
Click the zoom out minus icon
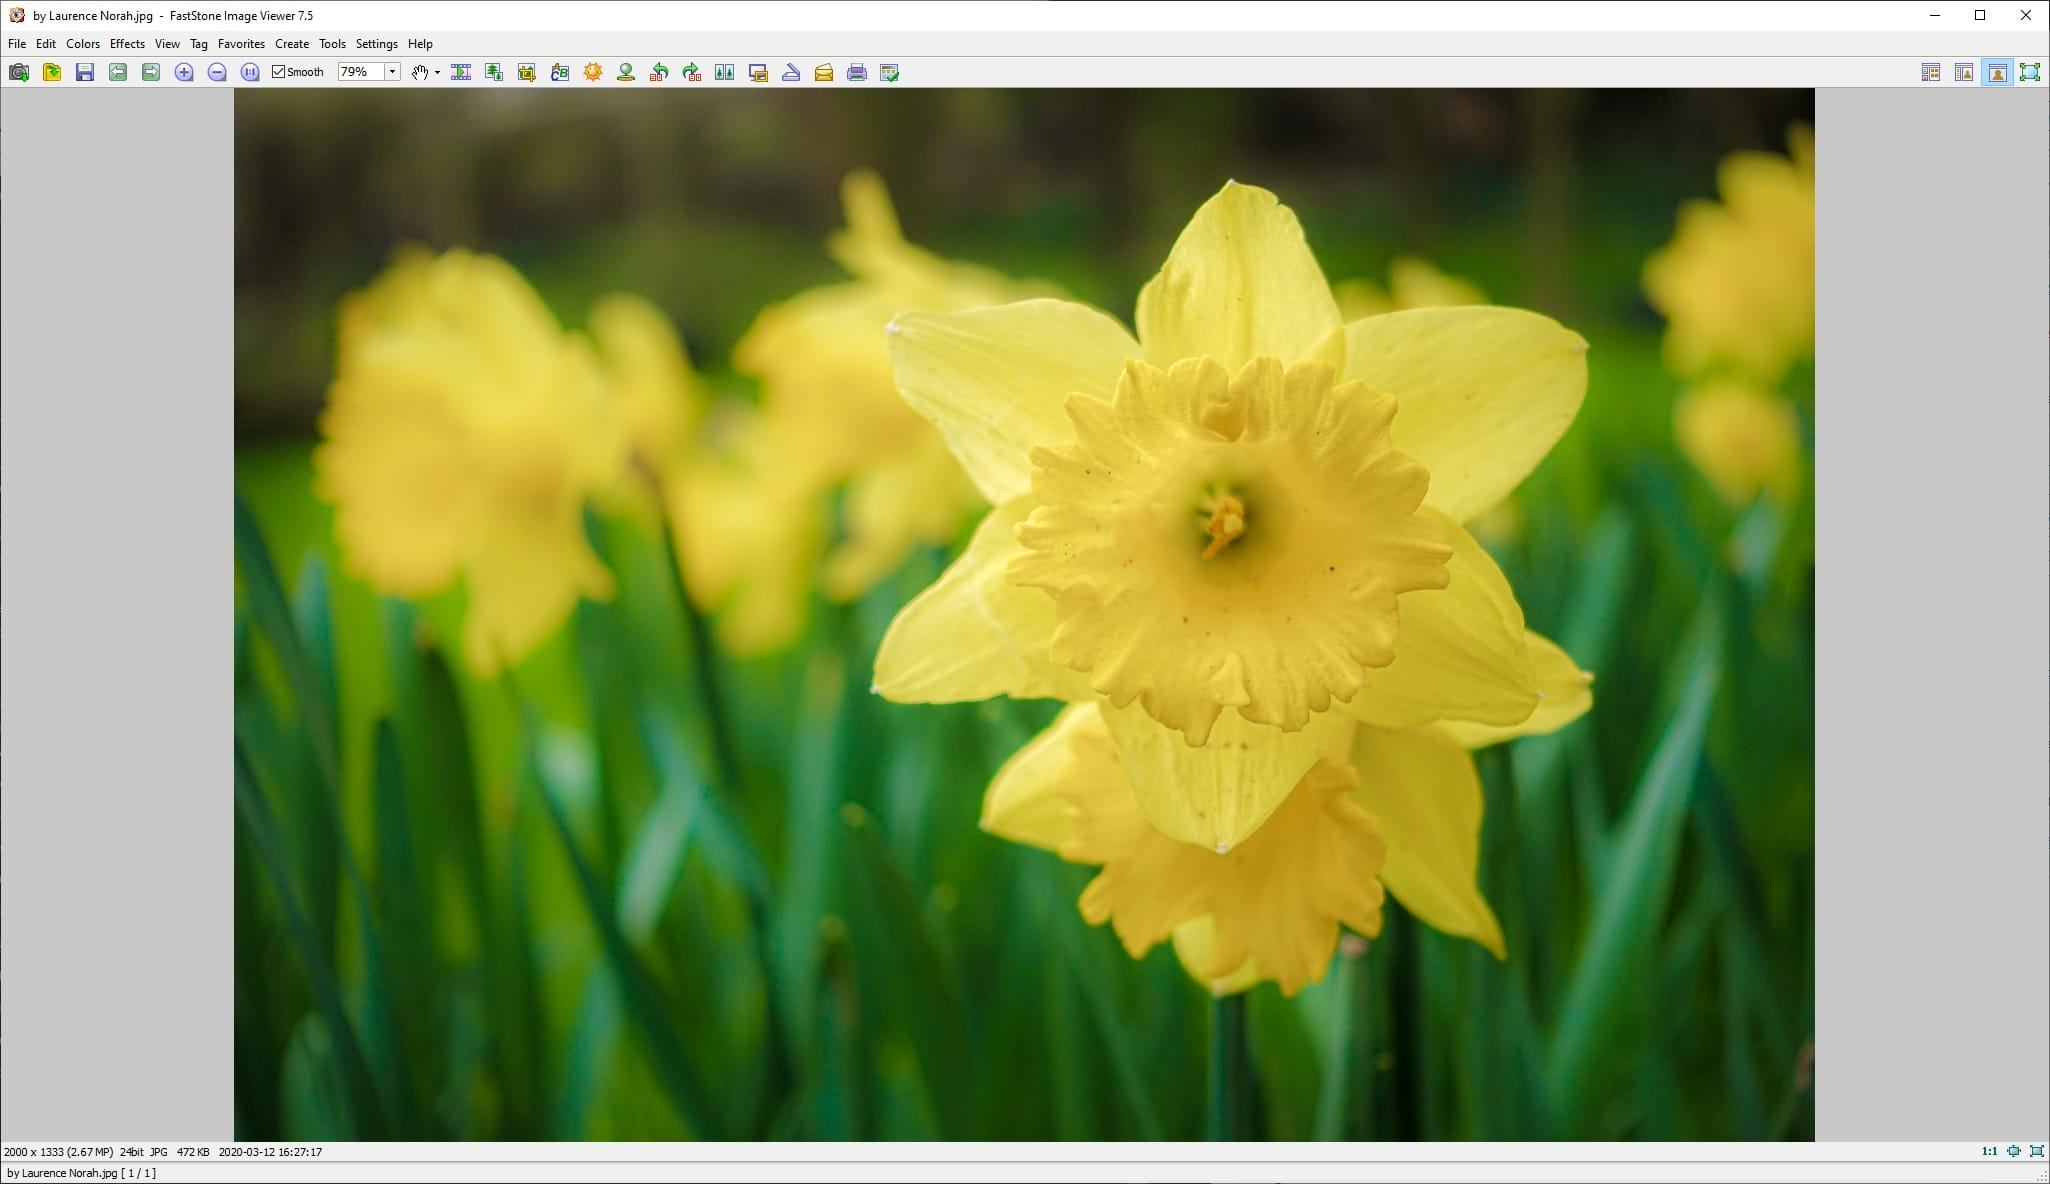(x=217, y=72)
